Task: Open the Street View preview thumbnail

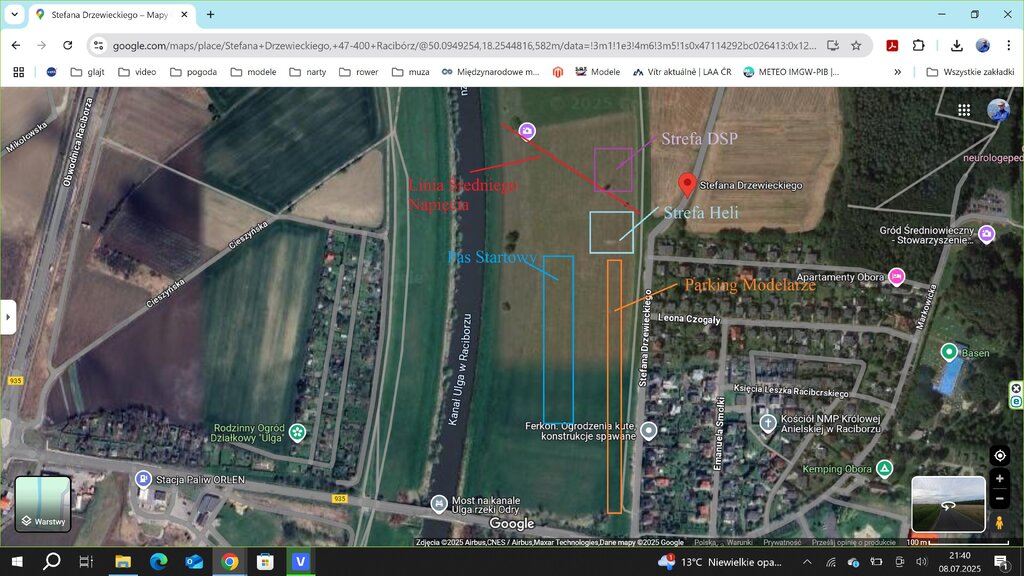Action: (948, 504)
